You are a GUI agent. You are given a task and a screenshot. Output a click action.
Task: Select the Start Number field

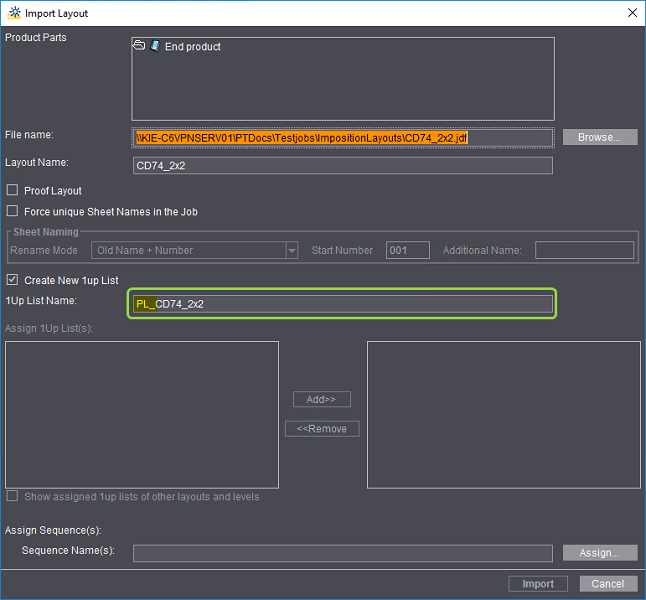tap(408, 250)
